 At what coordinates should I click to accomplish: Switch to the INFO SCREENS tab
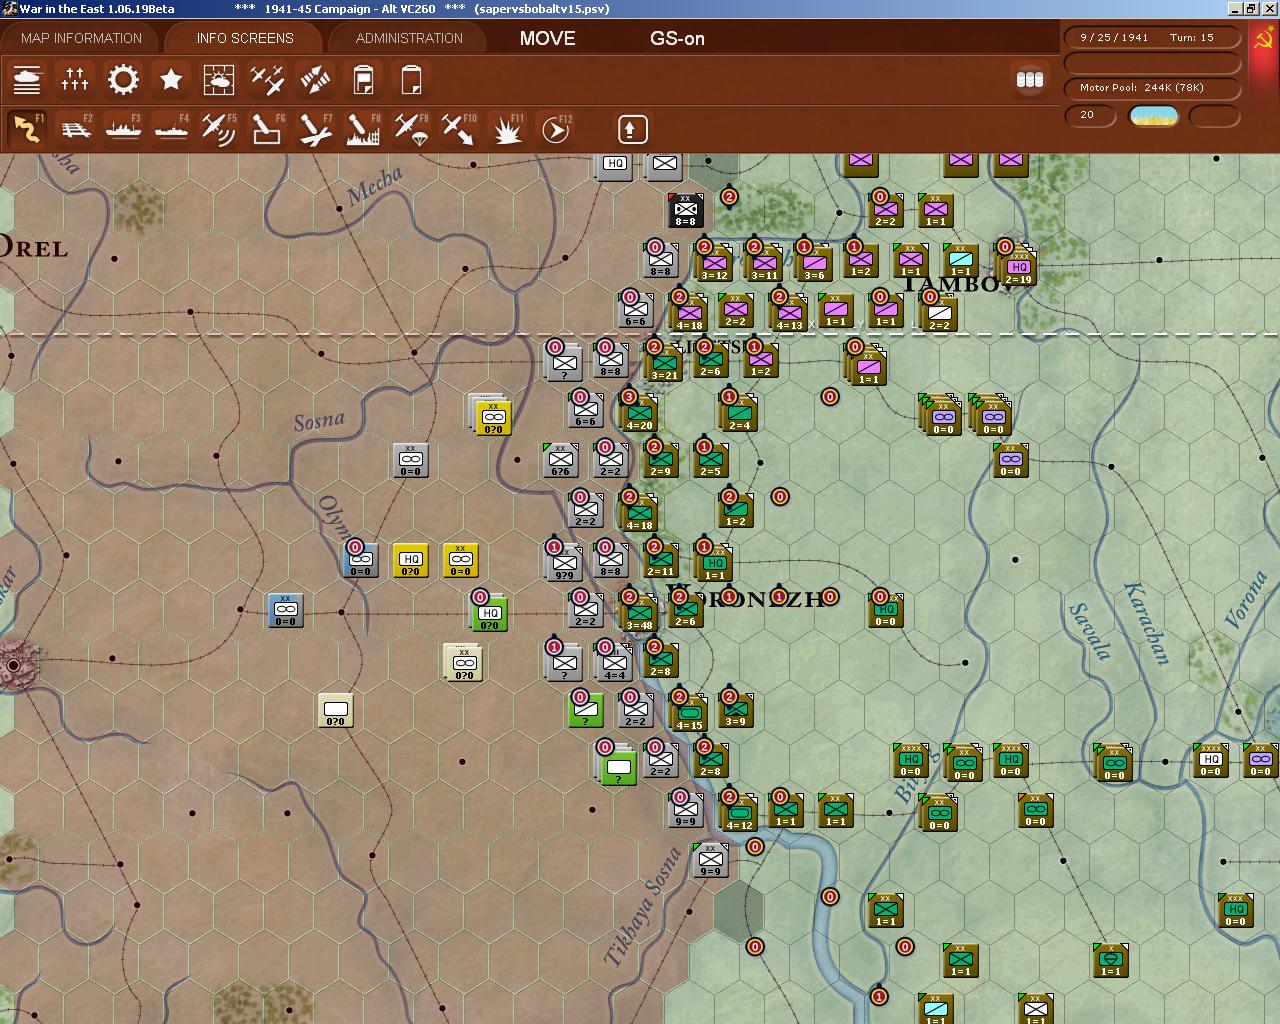[245, 38]
